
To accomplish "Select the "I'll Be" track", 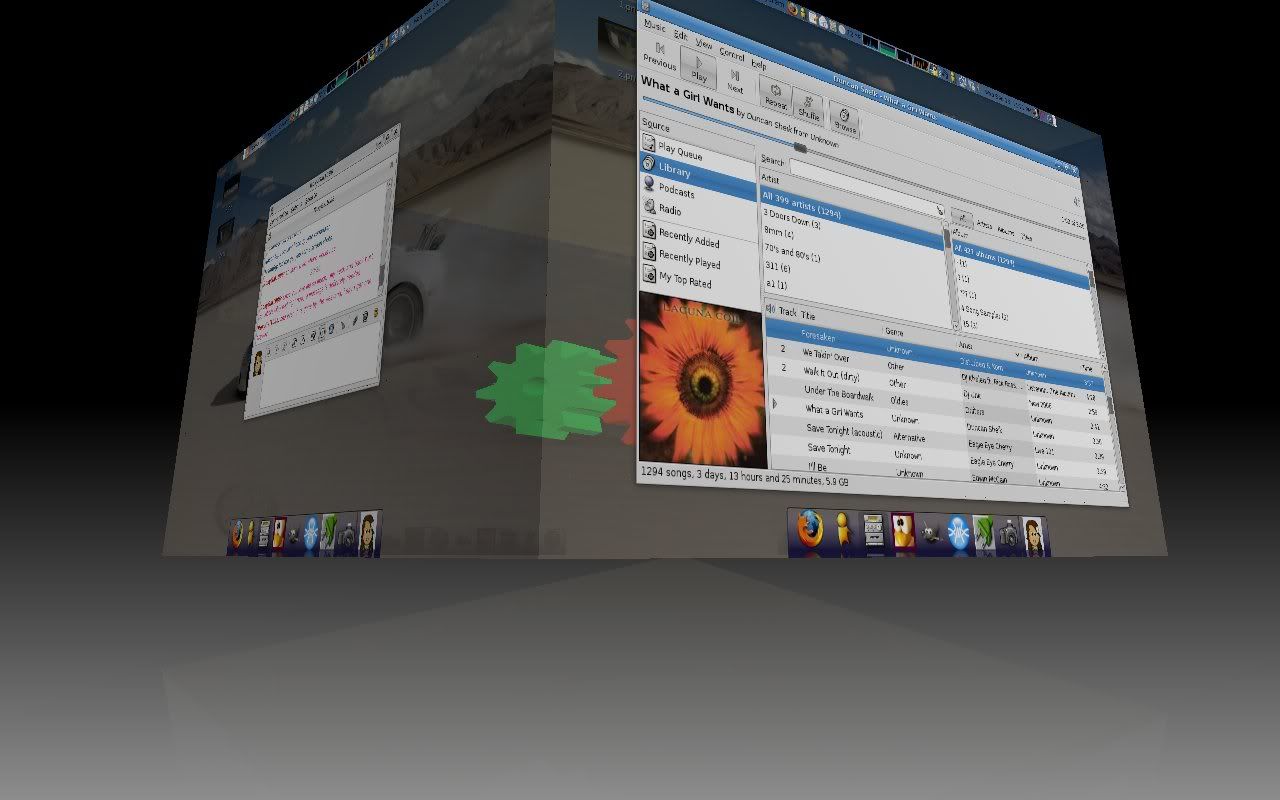I will [817, 467].
